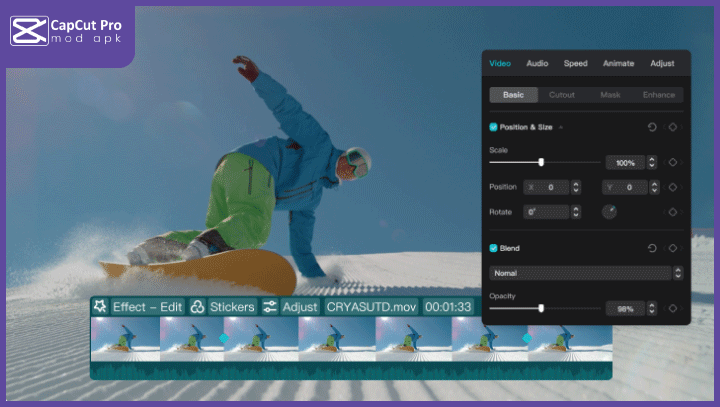Open the Animate tab
Viewport: 720px width, 407px height.
(x=618, y=64)
